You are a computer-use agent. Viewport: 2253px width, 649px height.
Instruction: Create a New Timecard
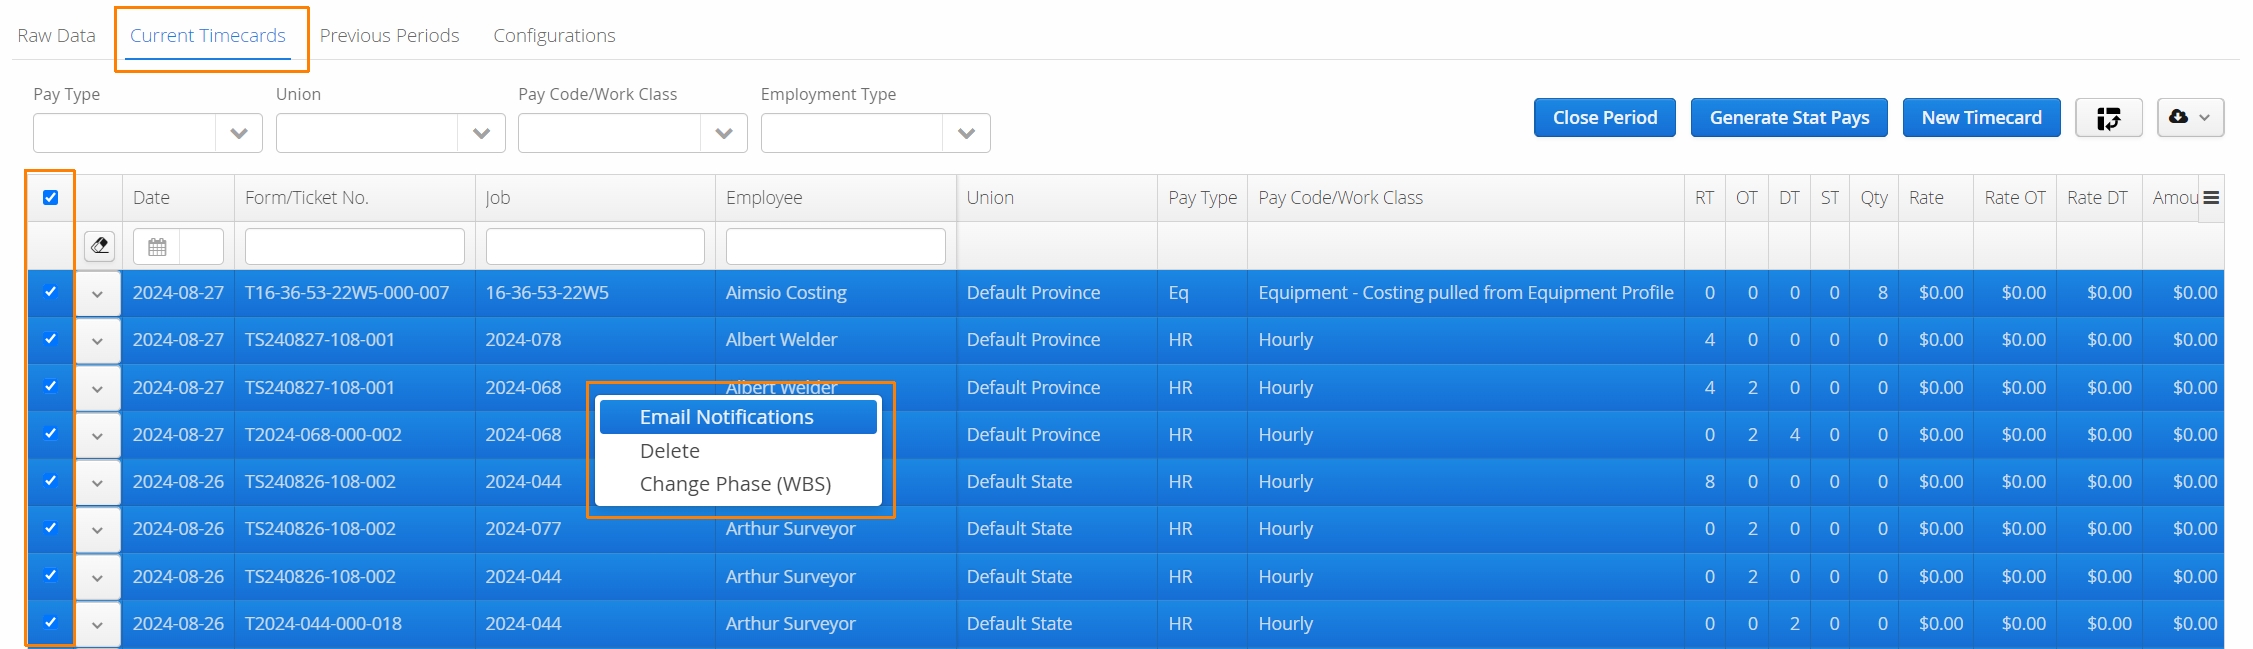(1981, 118)
